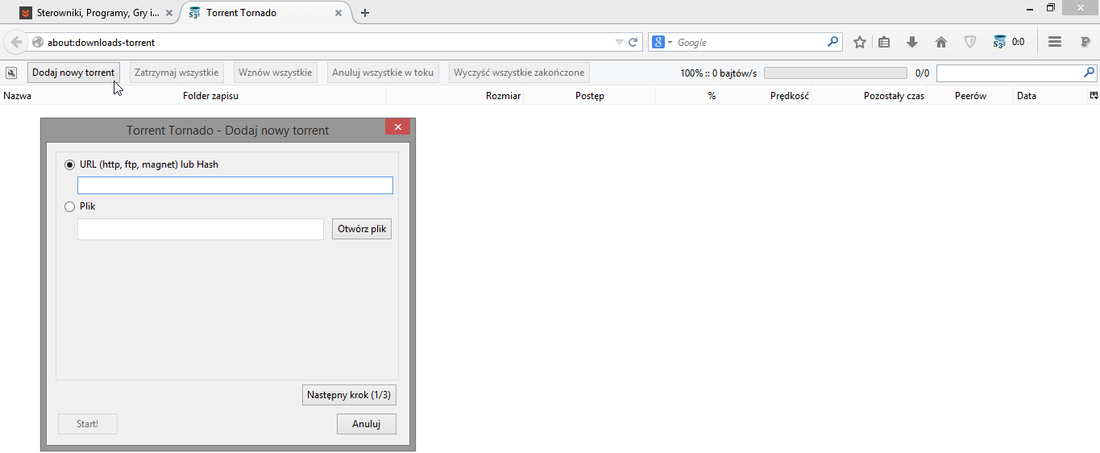Click the browser back arrow button
The height and width of the screenshot is (453, 1100).
pos(15,42)
